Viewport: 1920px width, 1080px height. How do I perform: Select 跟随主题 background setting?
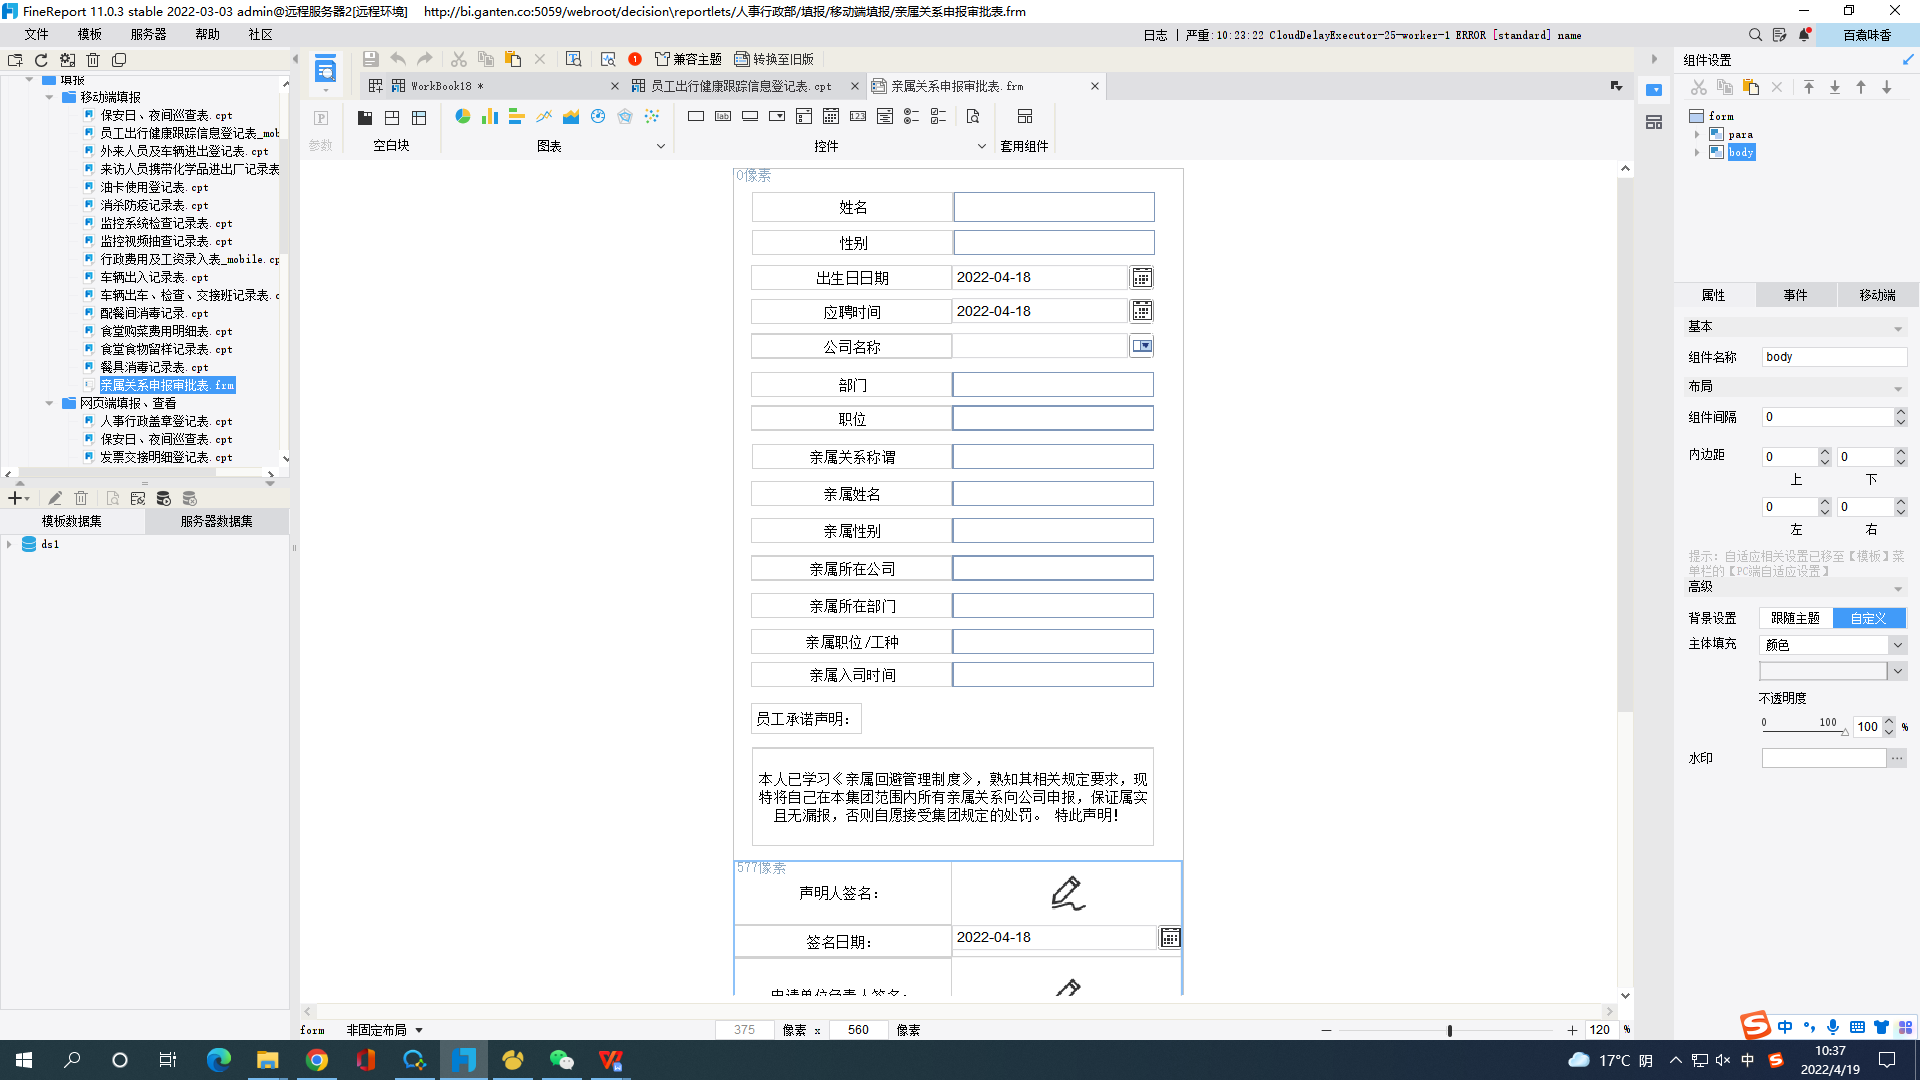coord(1795,618)
